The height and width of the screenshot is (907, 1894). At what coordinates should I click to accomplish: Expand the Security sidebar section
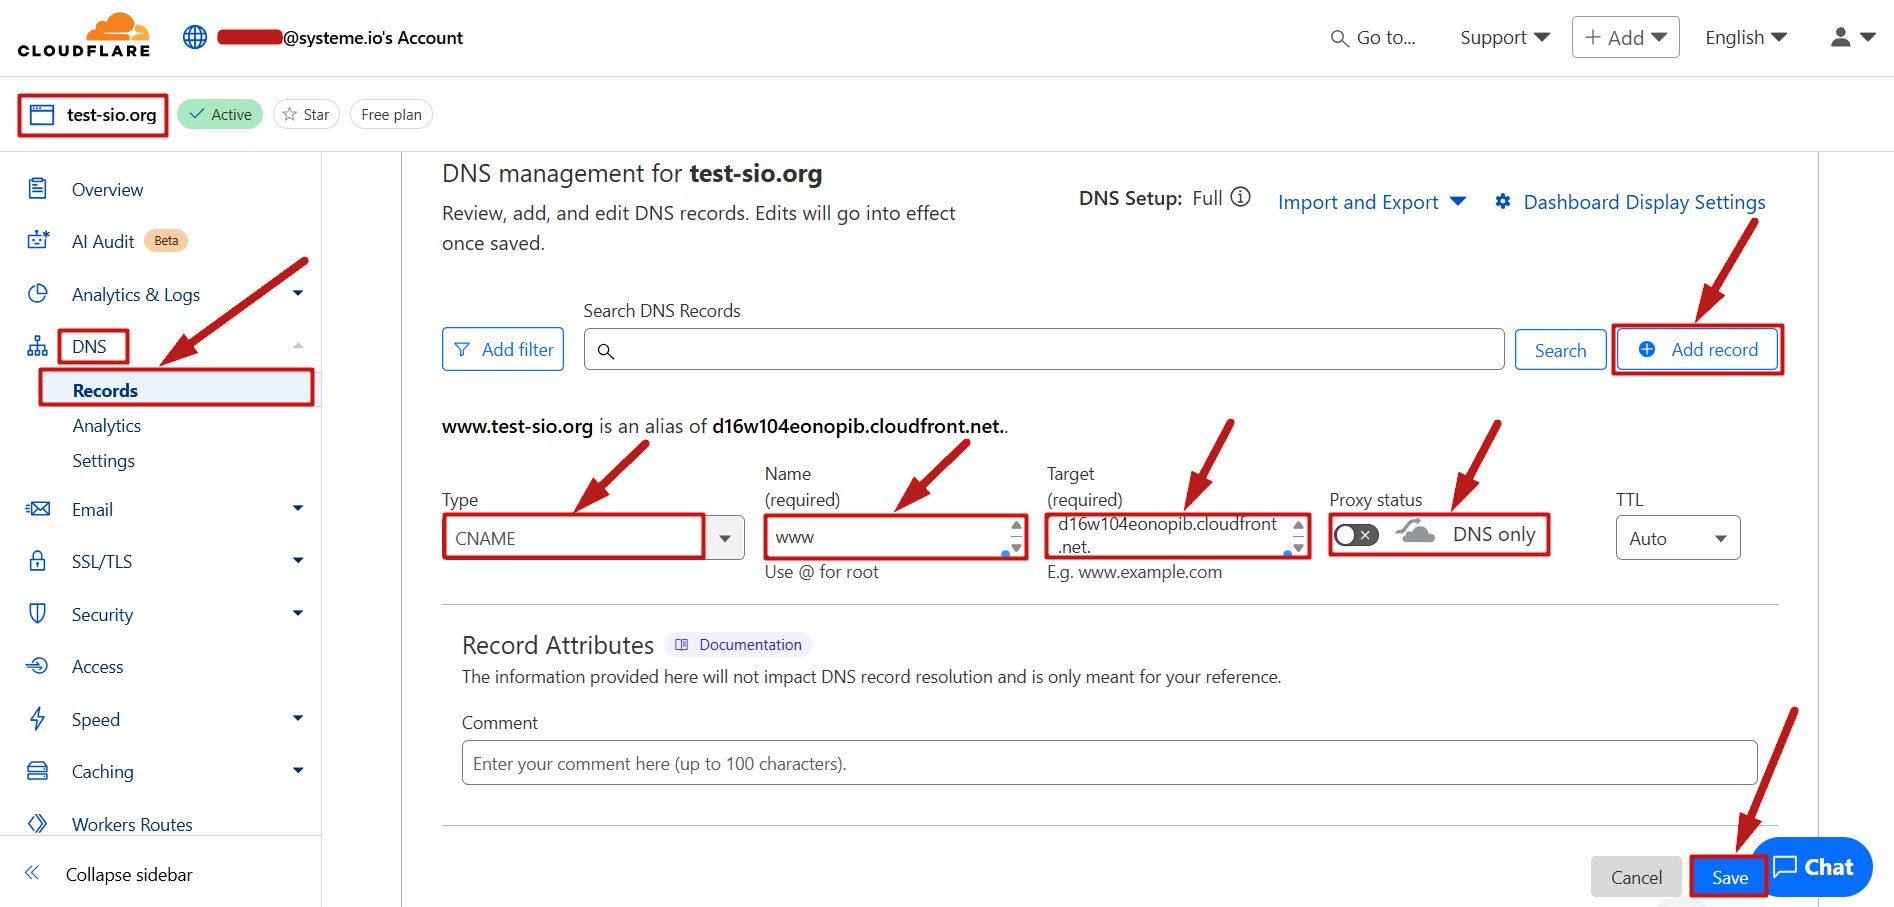pyautogui.click(x=298, y=613)
